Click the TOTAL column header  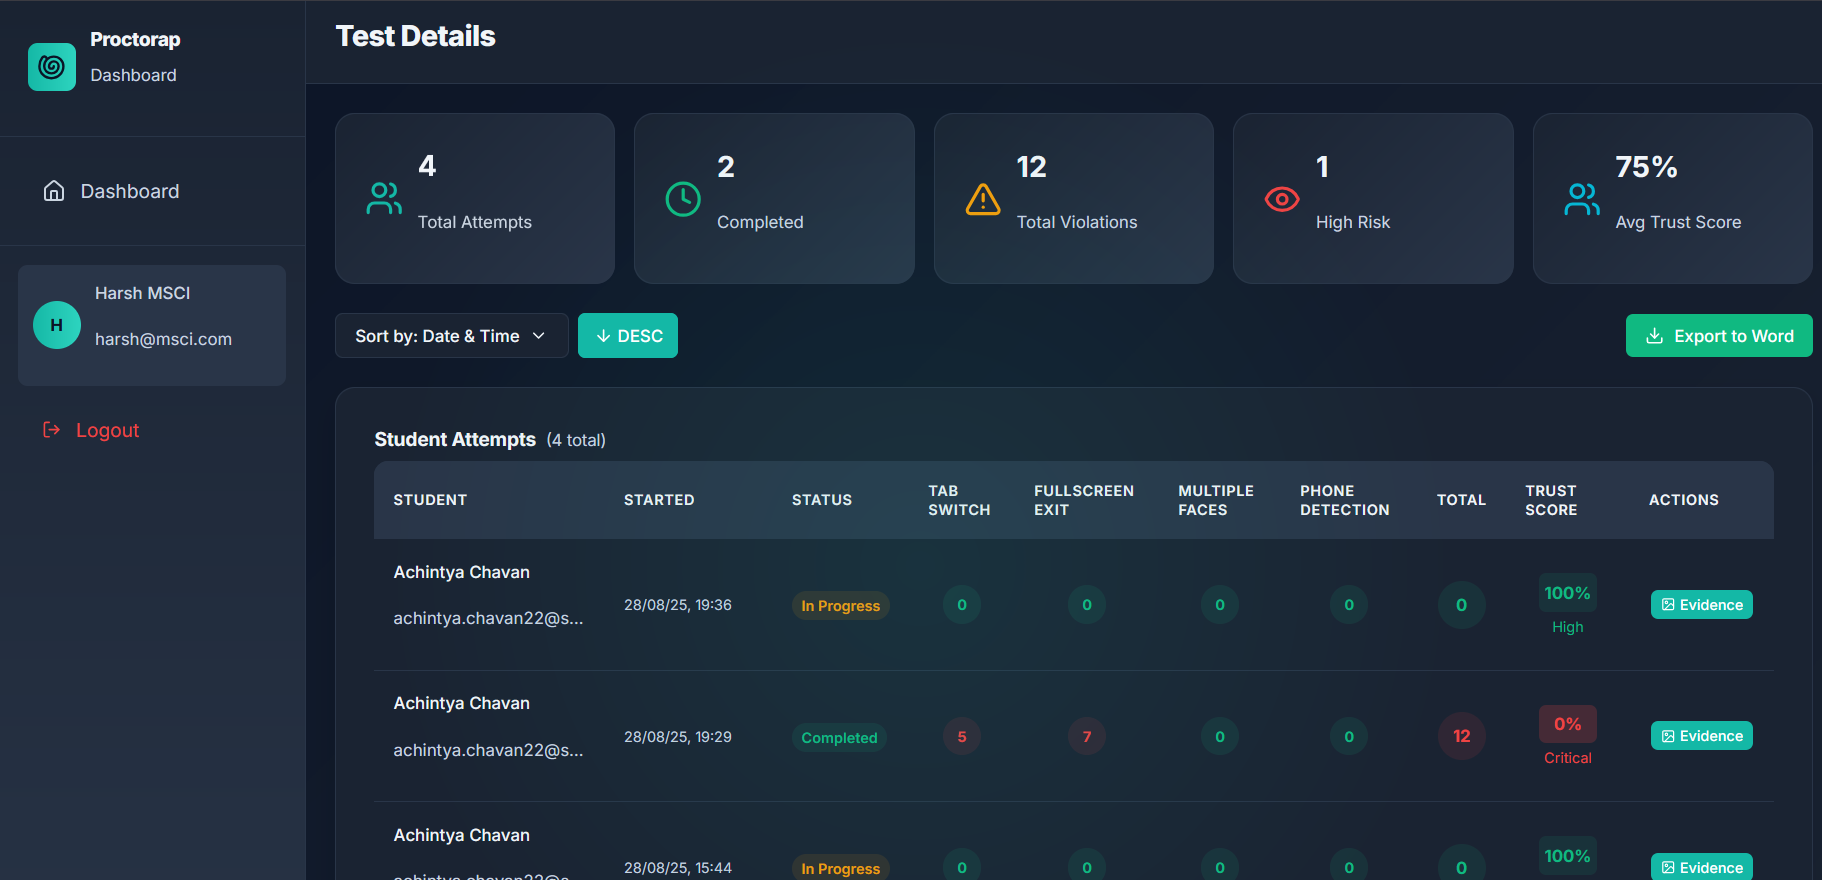[x=1461, y=500]
